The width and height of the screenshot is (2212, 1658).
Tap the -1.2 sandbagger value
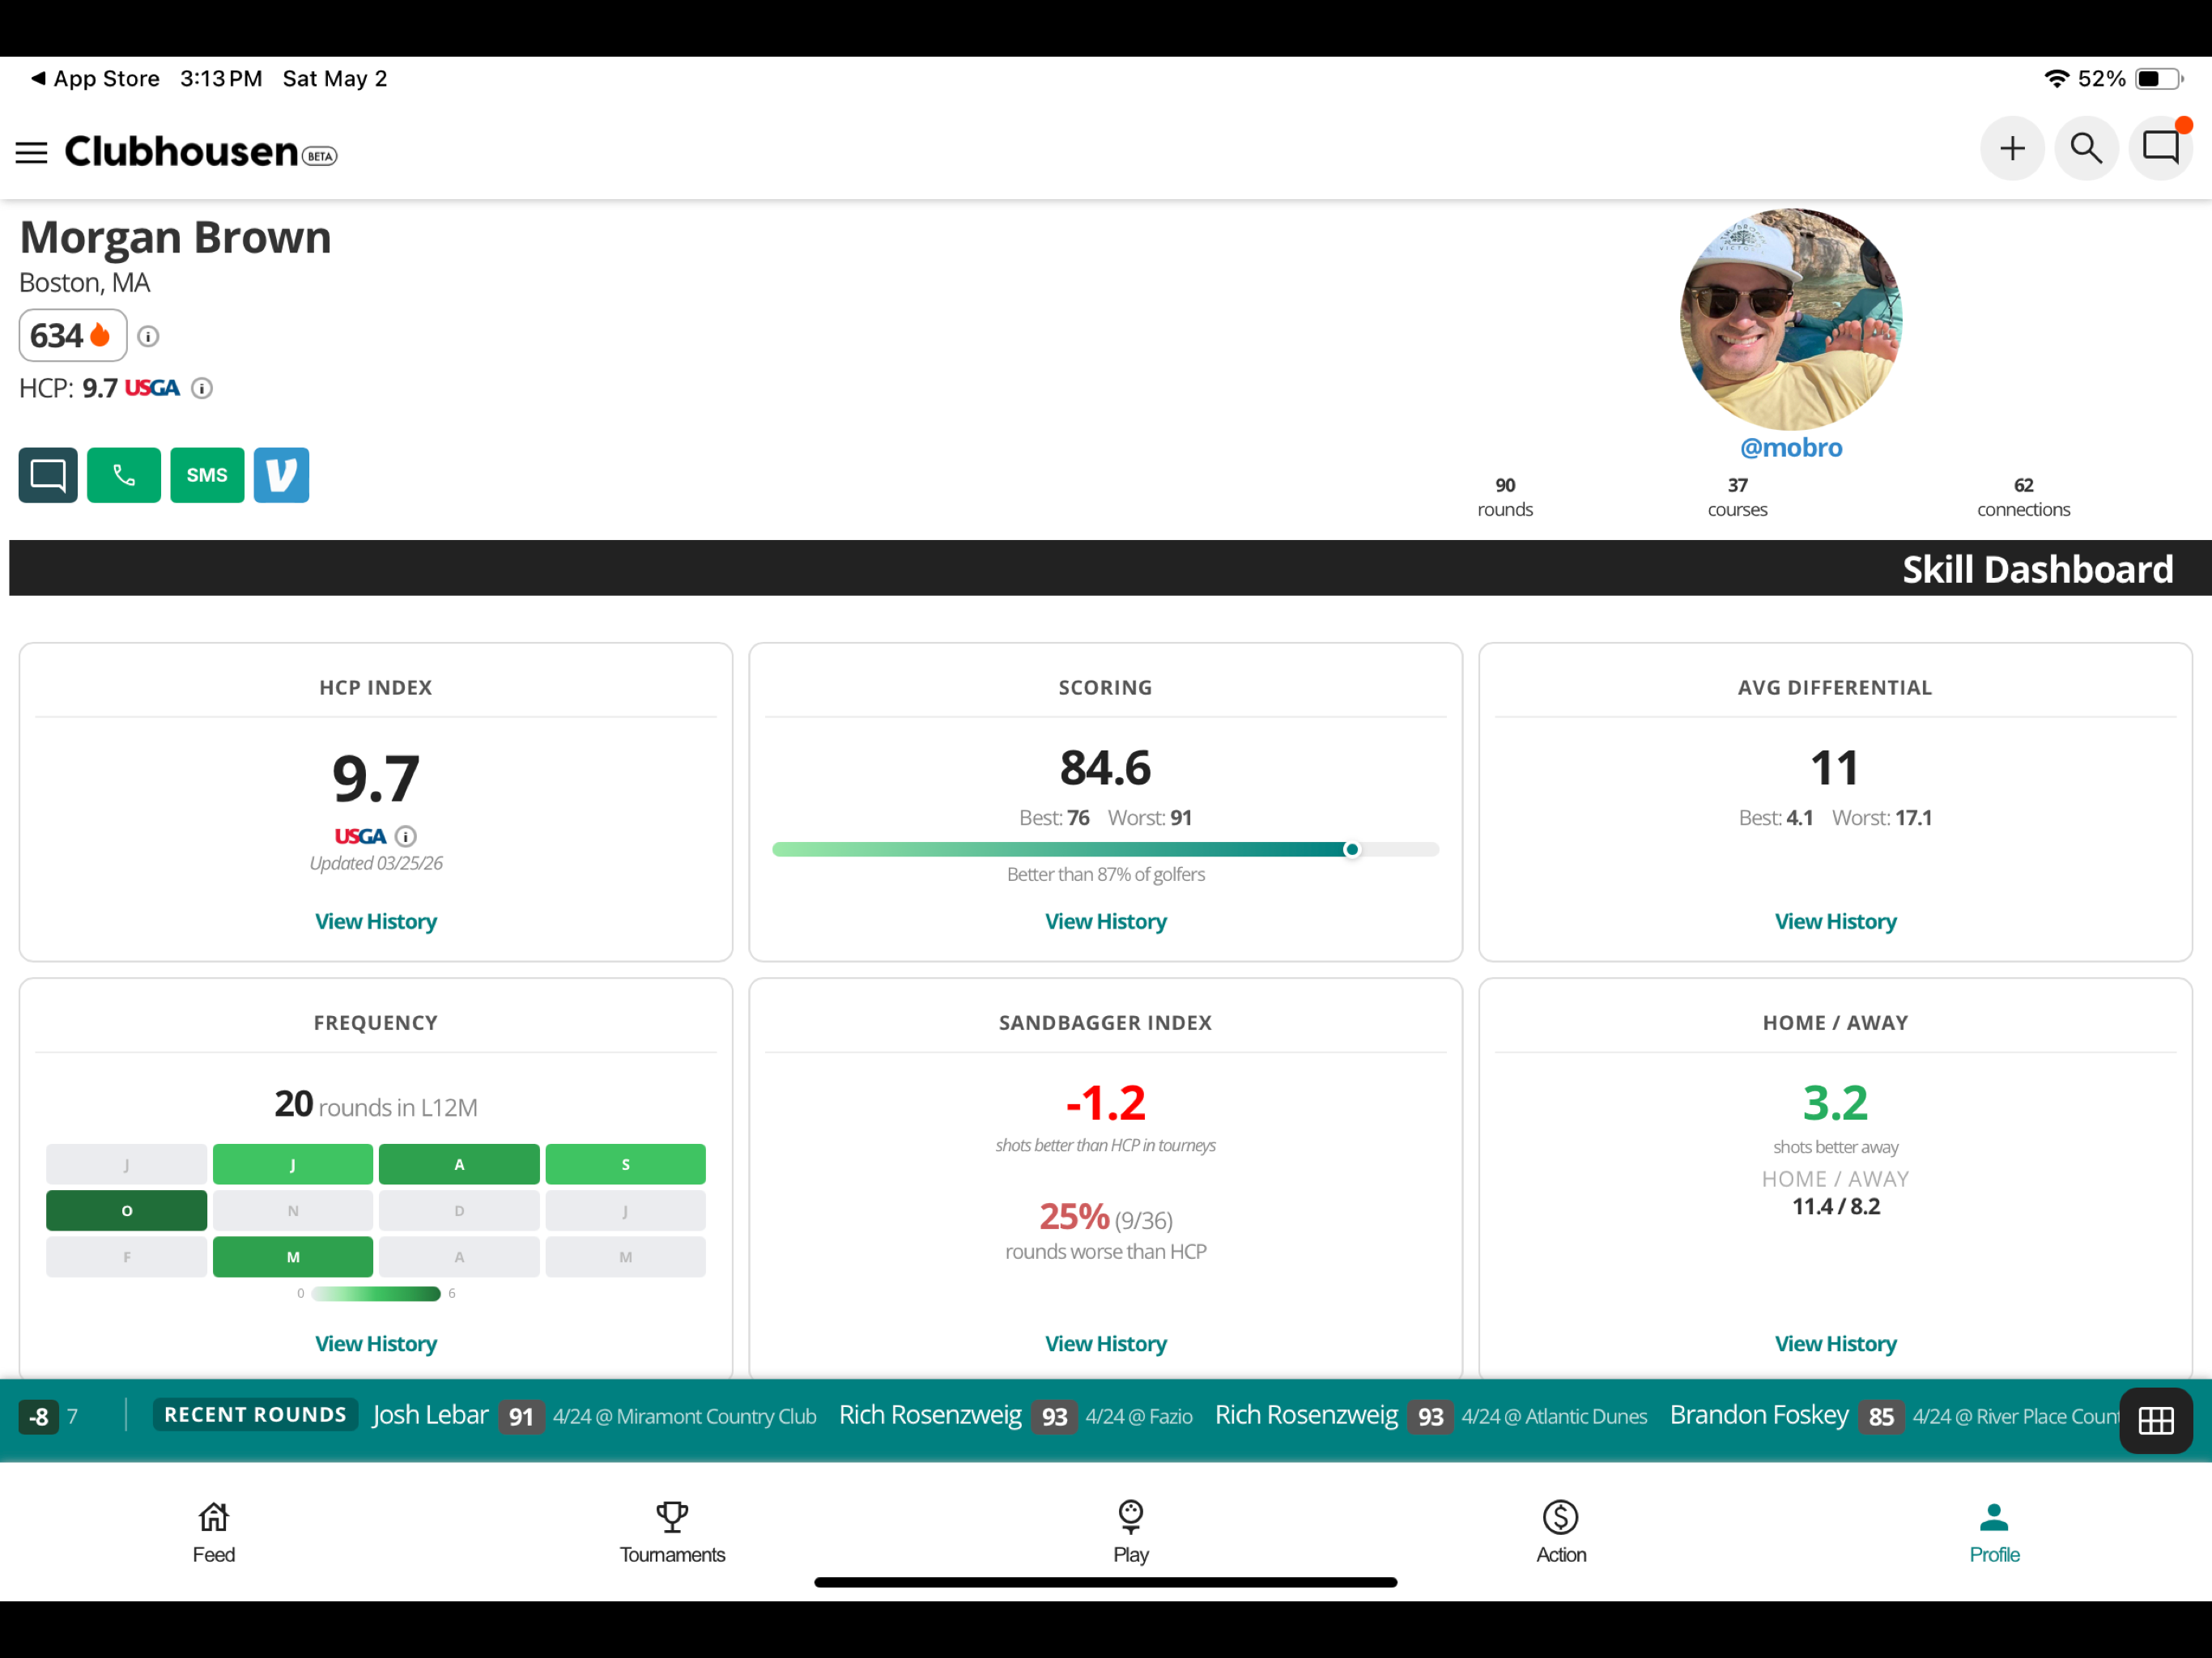[x=1105, y=1102]
